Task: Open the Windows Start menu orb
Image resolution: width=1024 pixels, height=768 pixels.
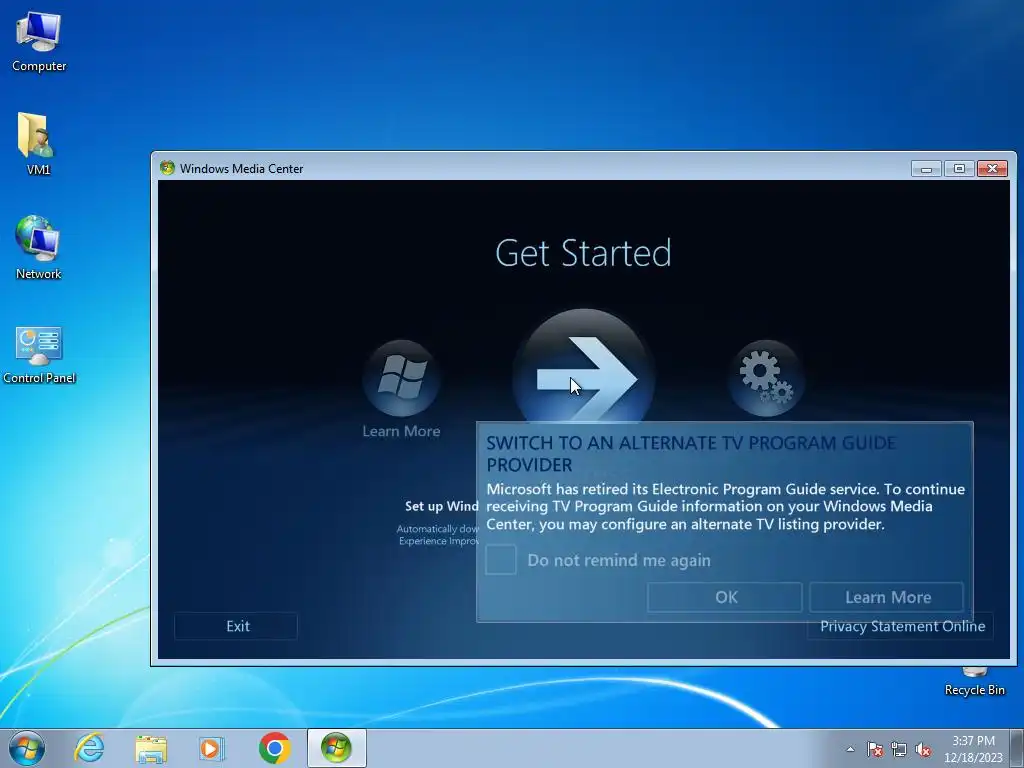Action: coord(27,748)
